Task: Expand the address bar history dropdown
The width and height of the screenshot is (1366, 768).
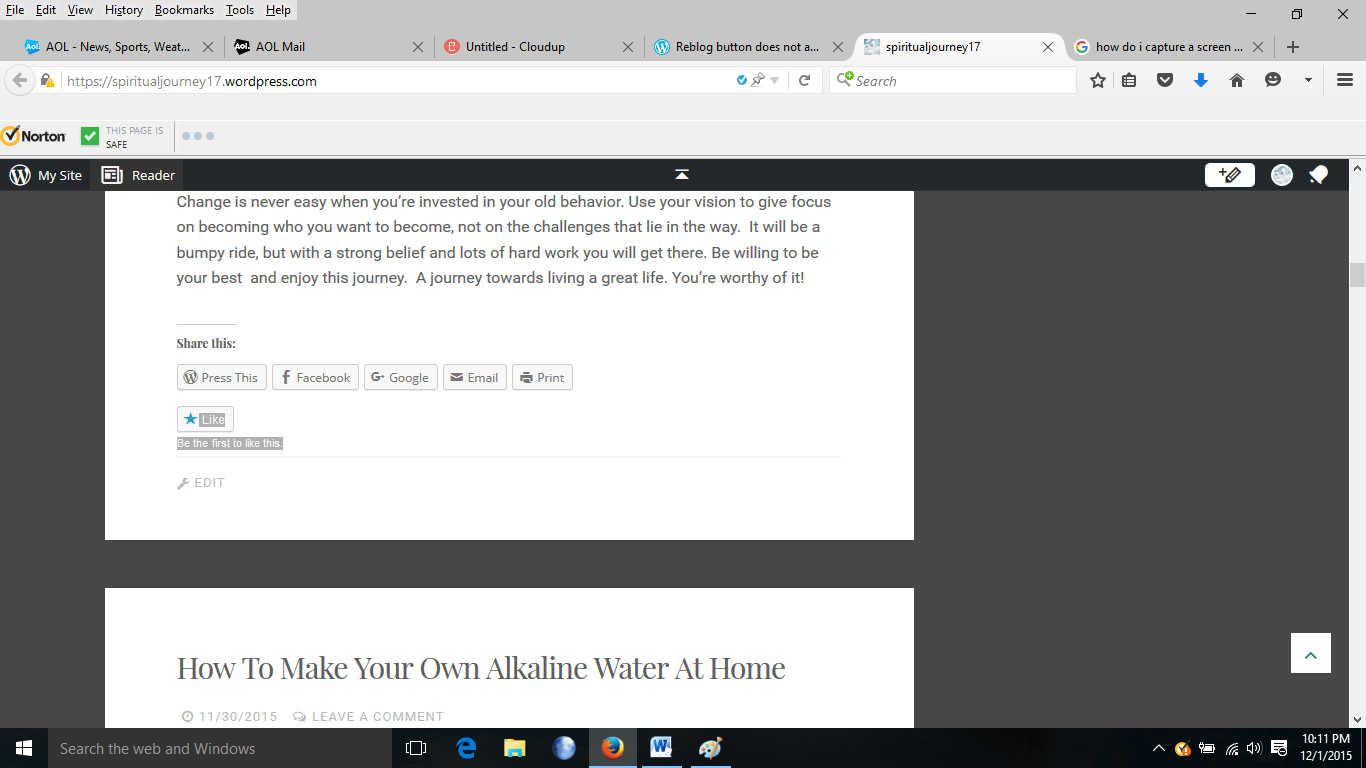Action: [x=774, y=81]
